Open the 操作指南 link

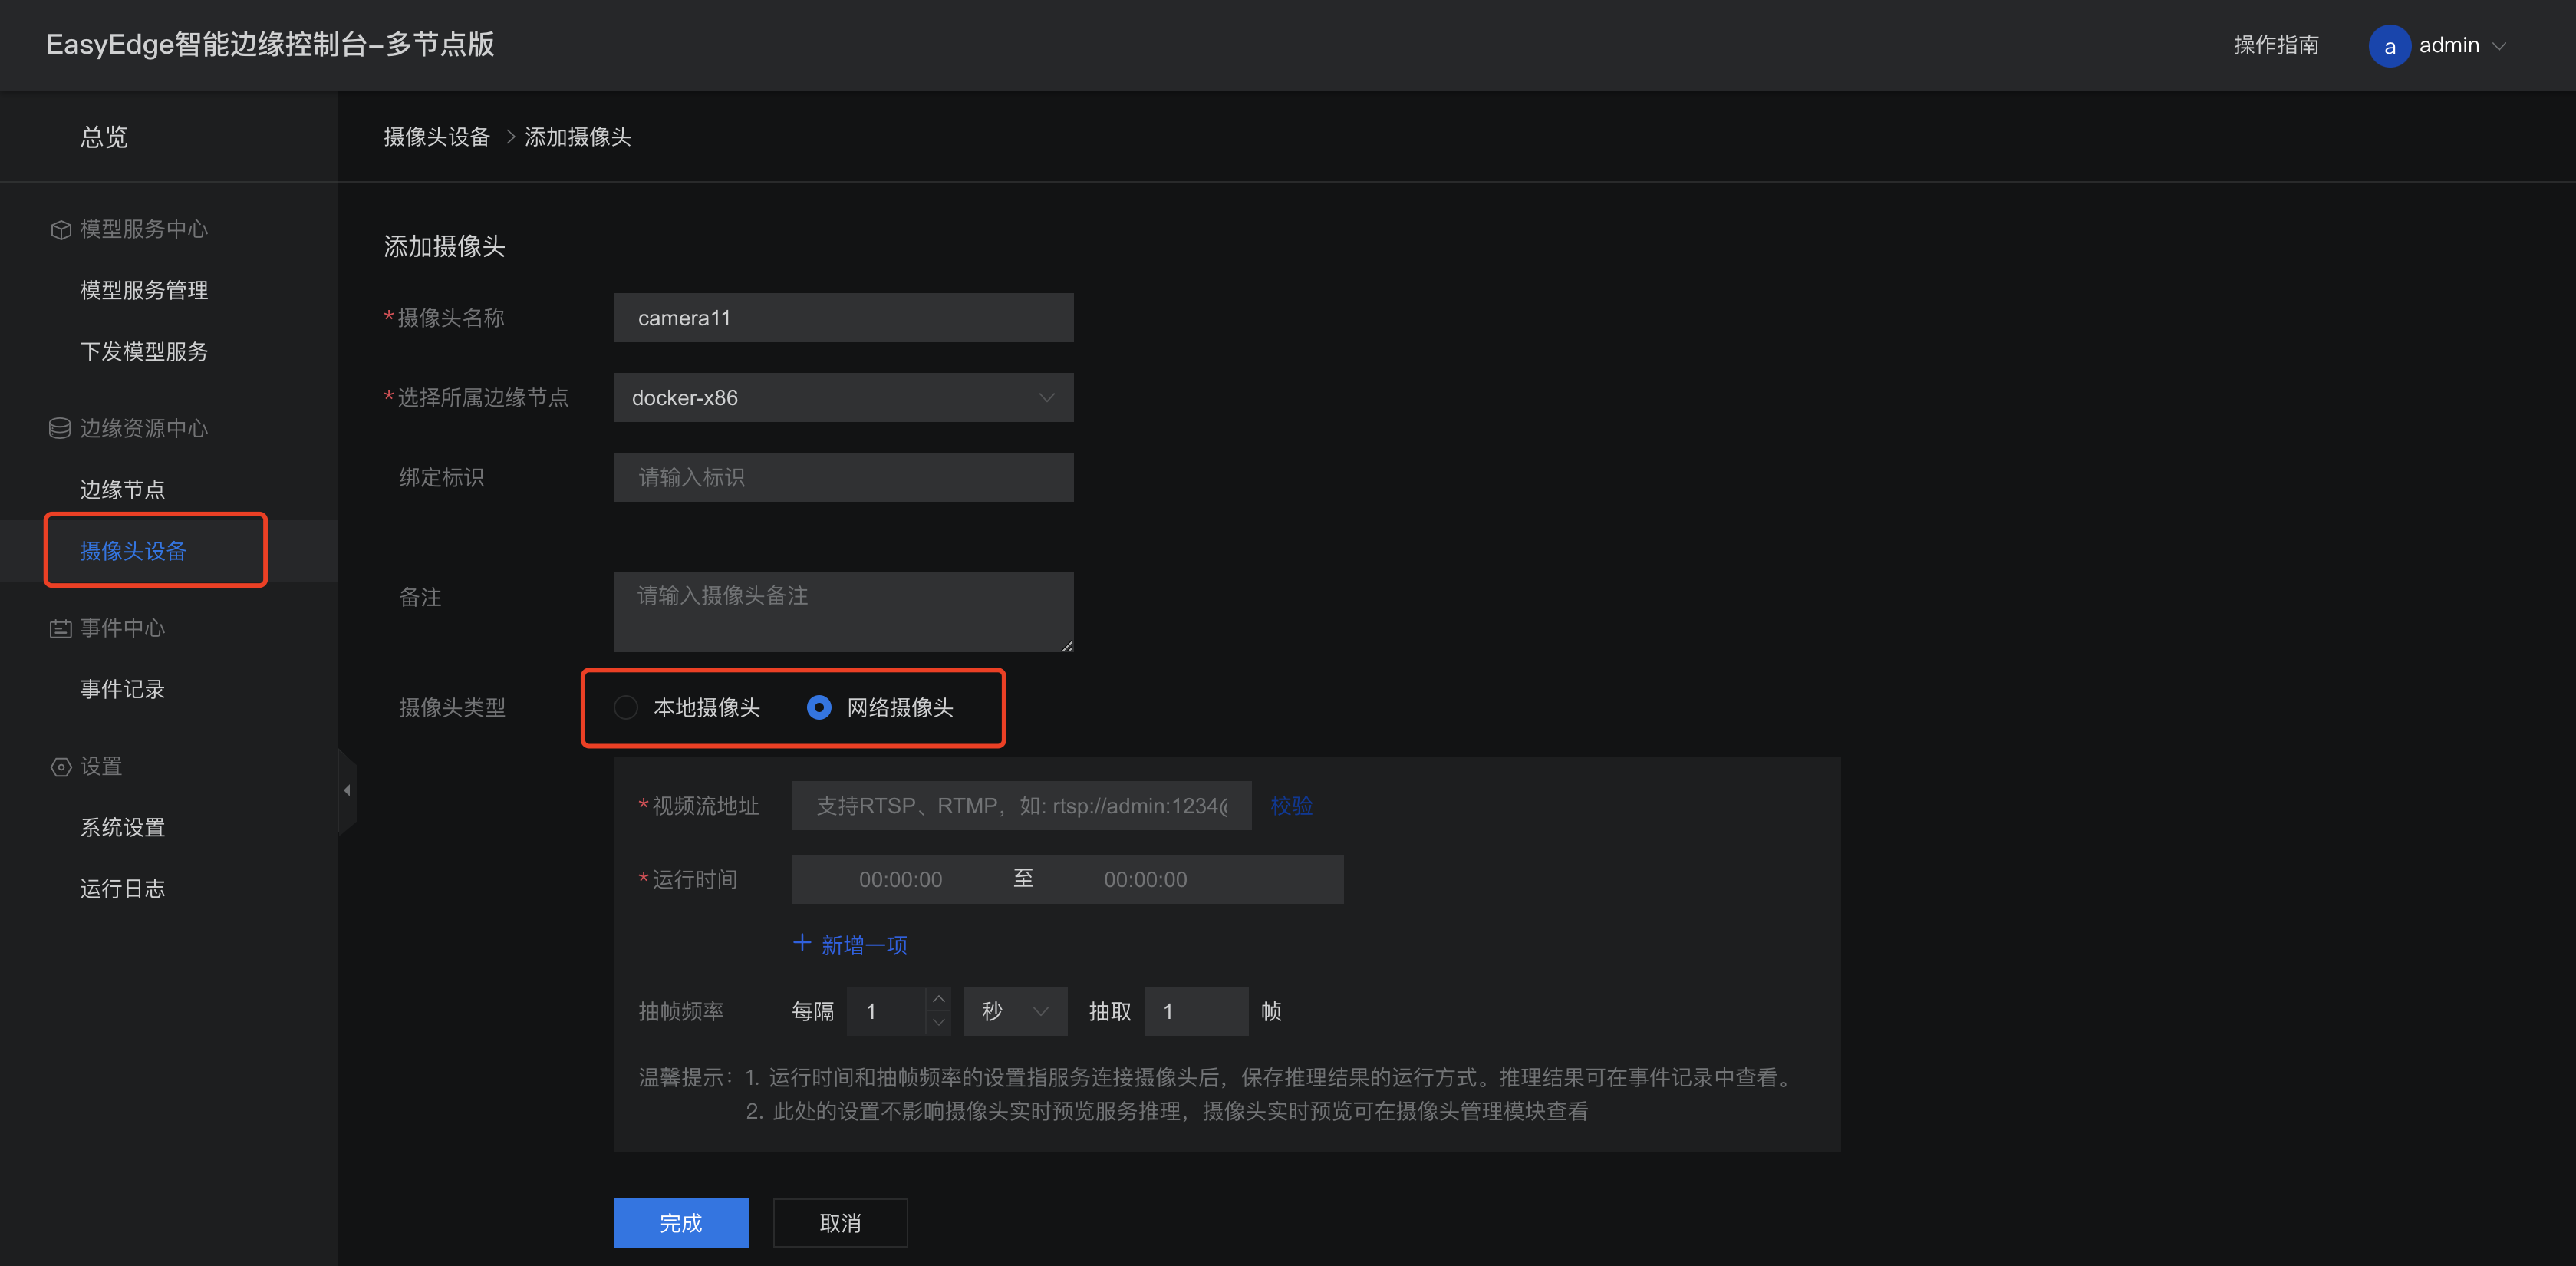(x=2276, y=45)
